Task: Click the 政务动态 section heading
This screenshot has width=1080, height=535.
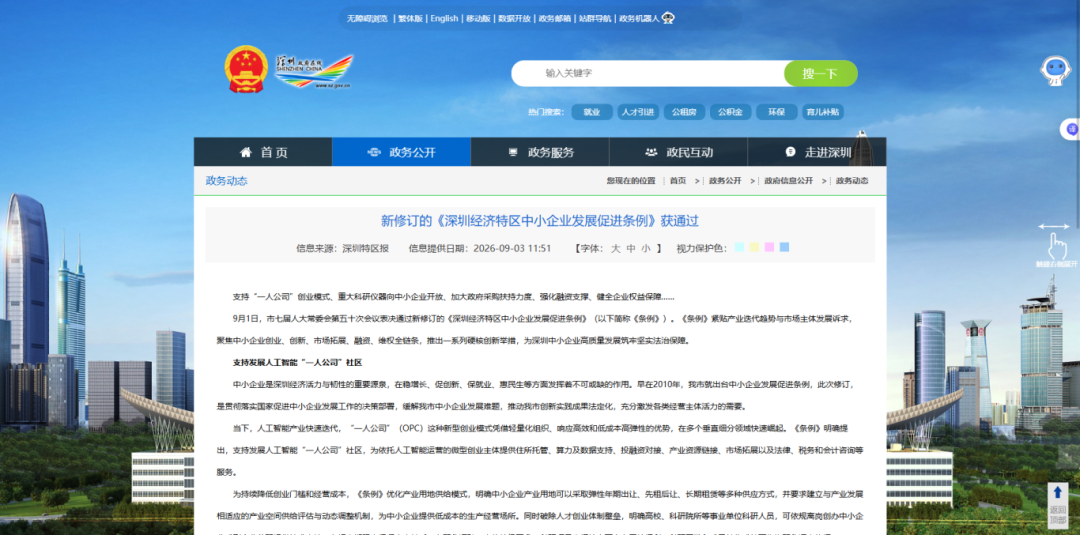Action: 226,181
